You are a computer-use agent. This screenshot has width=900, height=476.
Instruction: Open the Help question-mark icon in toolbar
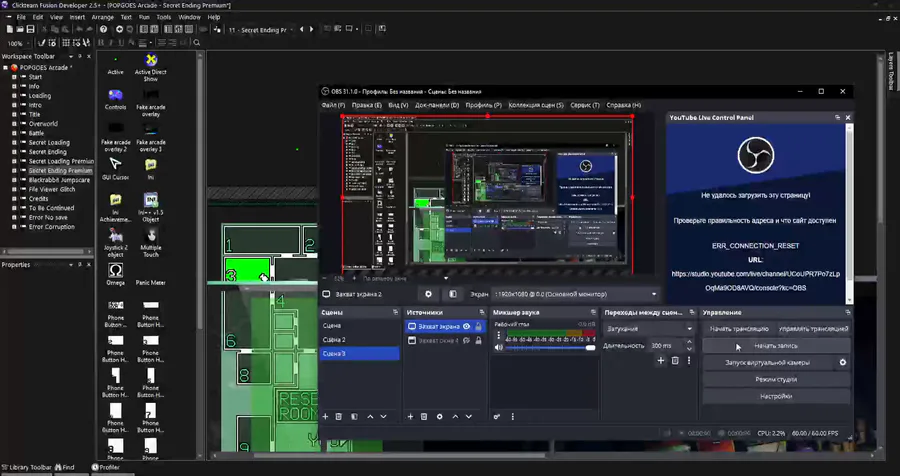click(103, 29)
